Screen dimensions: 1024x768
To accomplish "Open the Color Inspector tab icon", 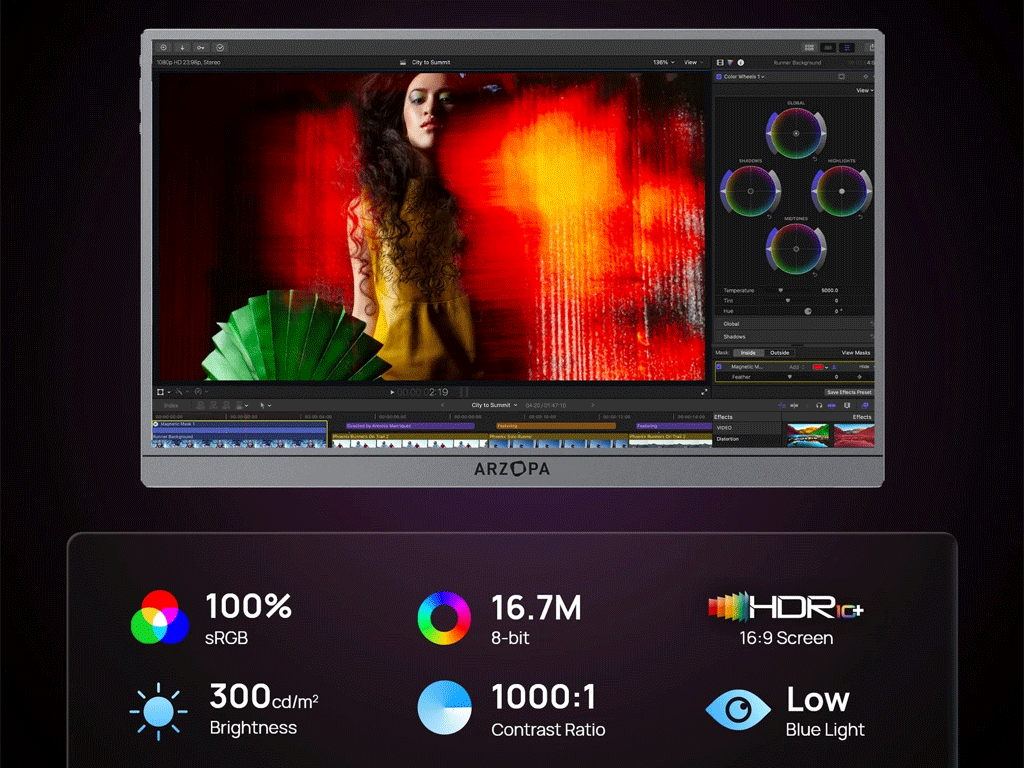I will (730, 63).
